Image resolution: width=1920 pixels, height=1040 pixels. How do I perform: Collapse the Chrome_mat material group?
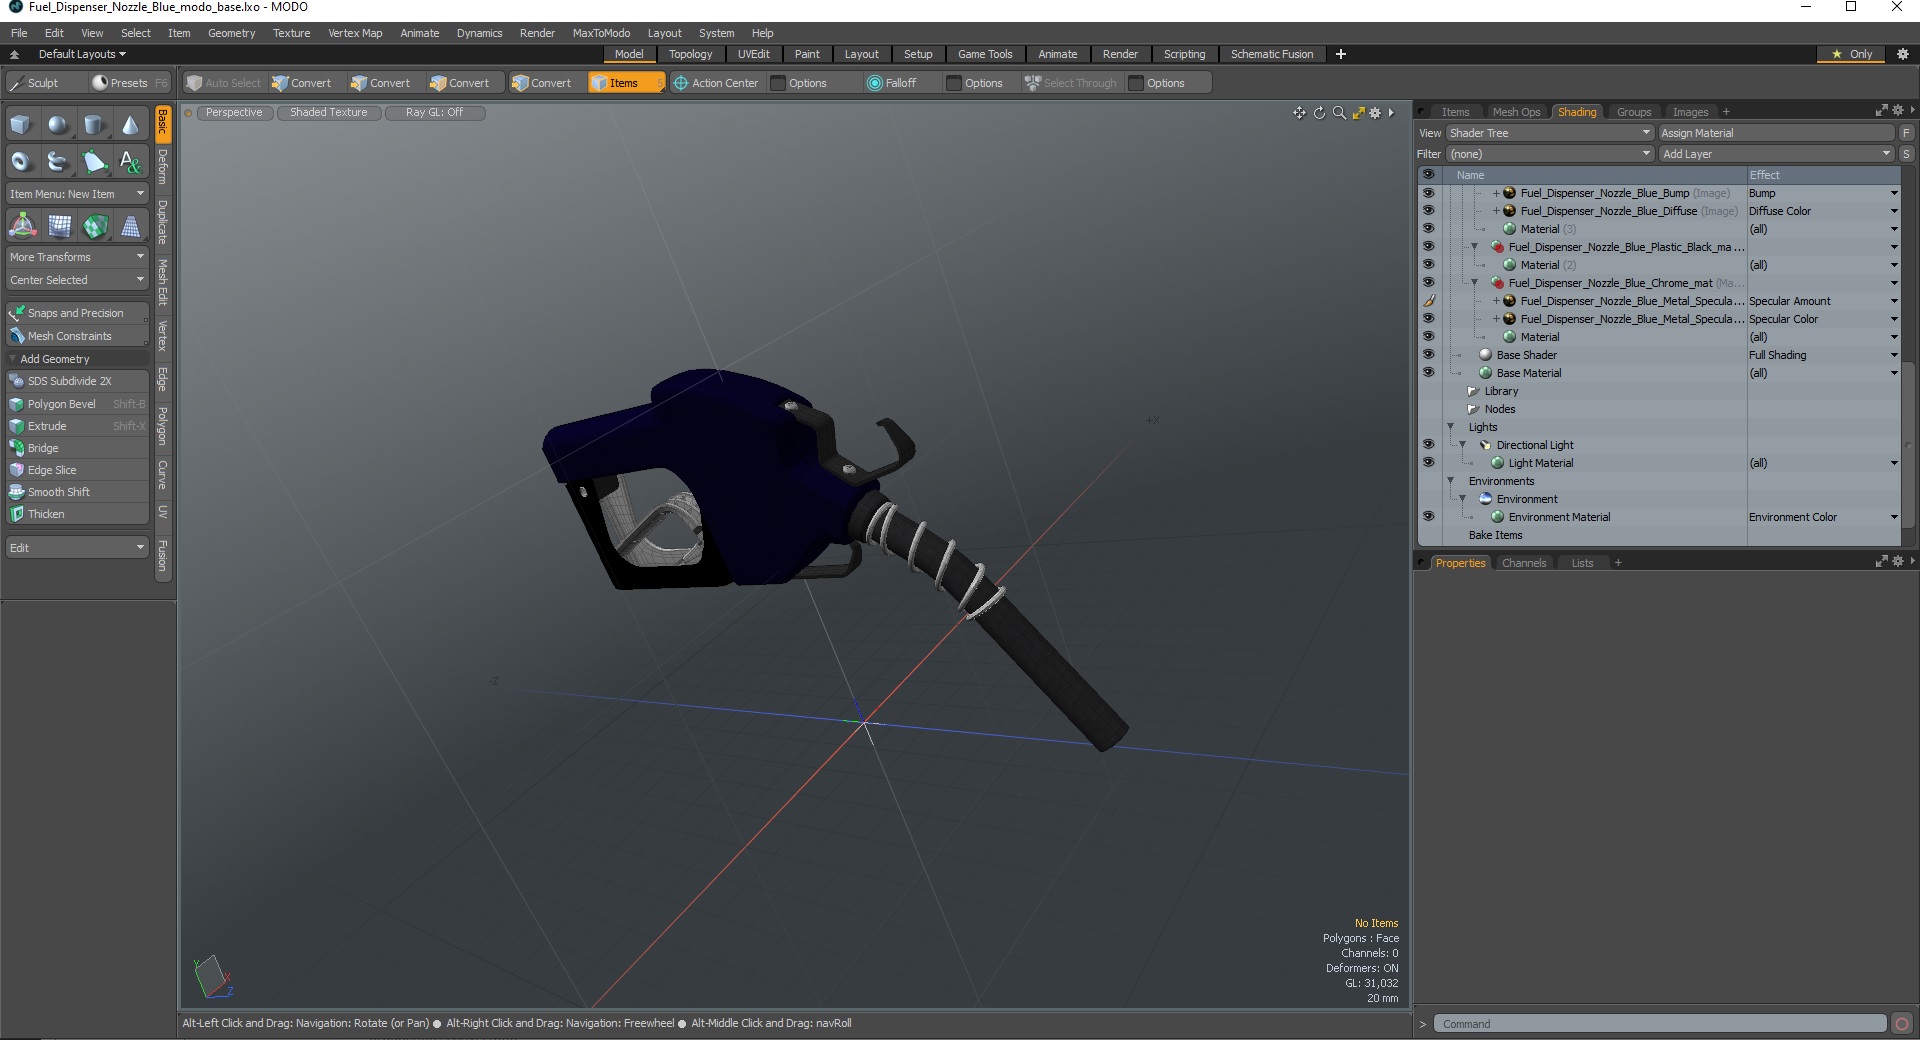(1474, 283)
